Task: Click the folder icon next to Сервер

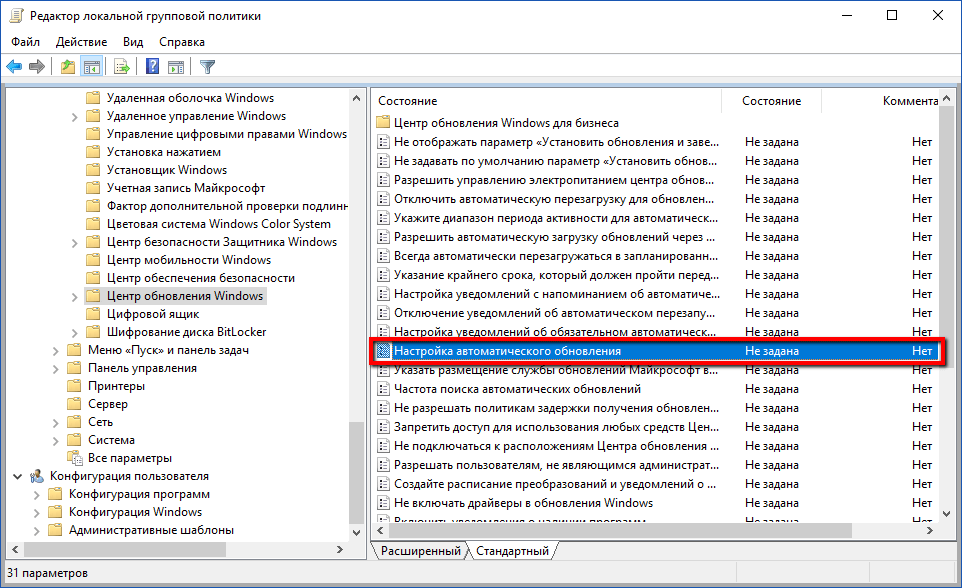Action: 74,404
